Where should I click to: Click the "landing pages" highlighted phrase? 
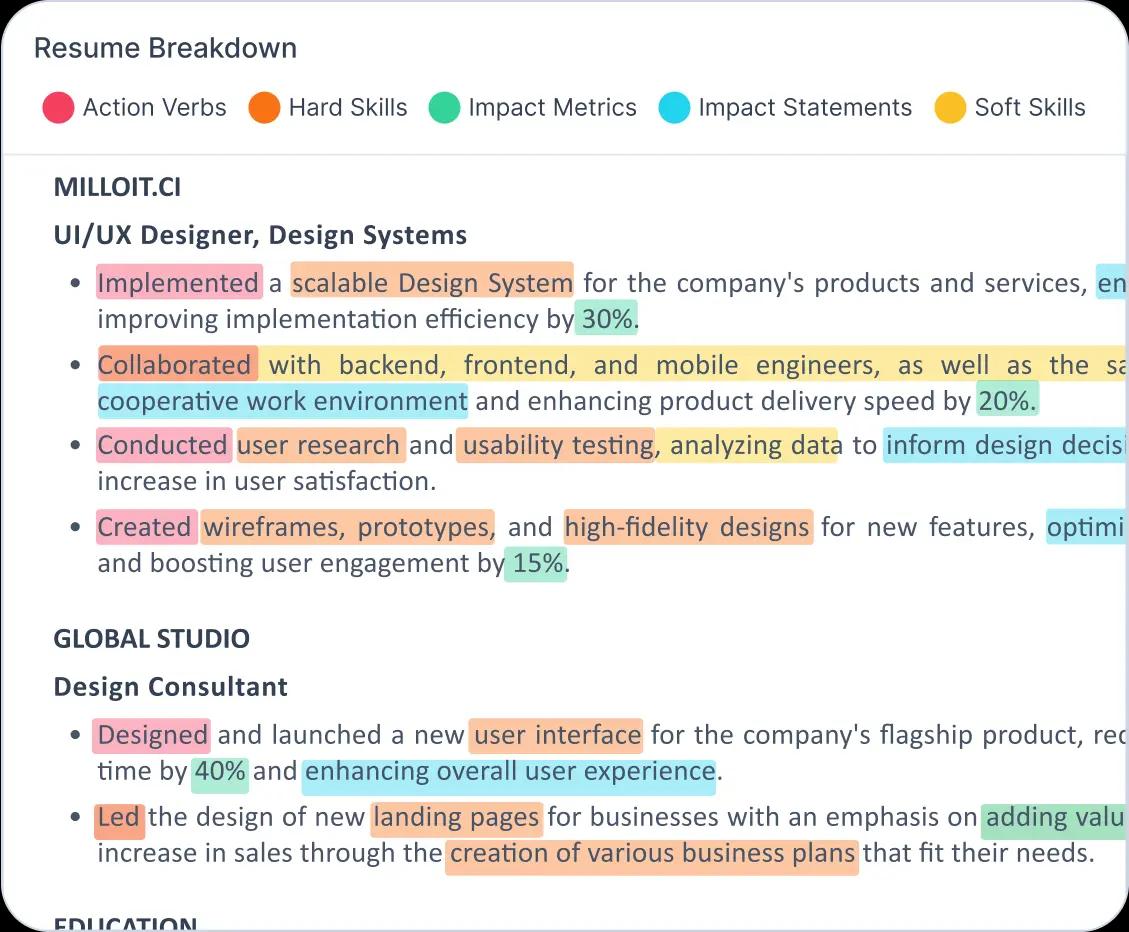click(456, 817)
